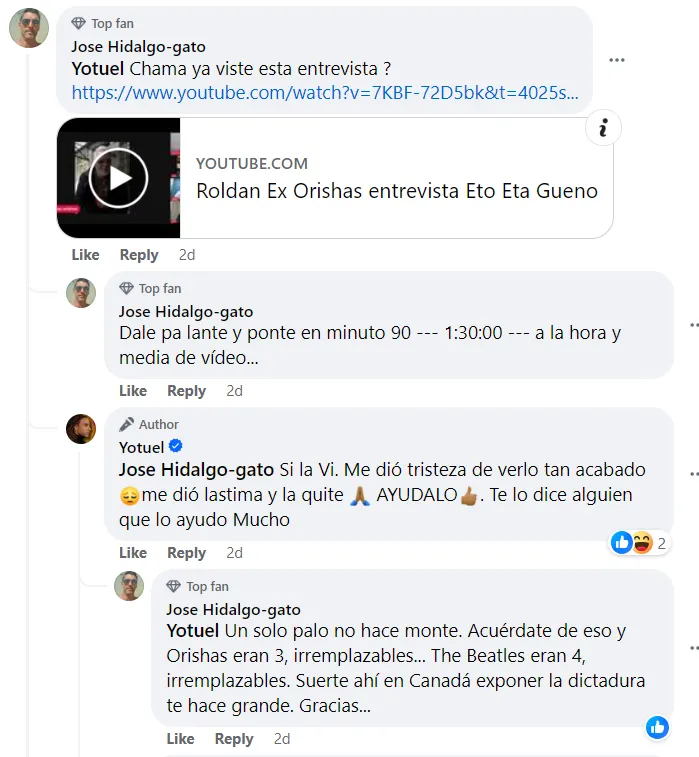
Task: Open the three-dot menu on first comment
Action: pyautogui.click(x=616, y=60)
